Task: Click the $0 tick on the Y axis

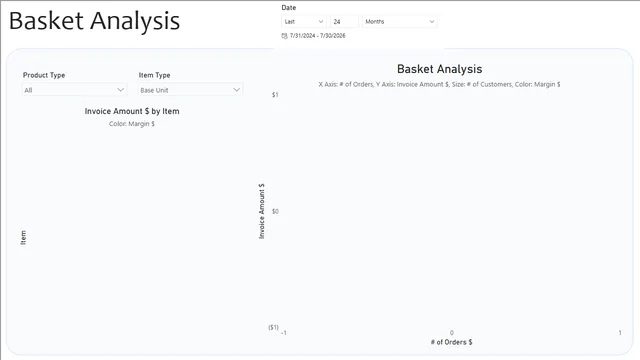Action: [275, 211]
